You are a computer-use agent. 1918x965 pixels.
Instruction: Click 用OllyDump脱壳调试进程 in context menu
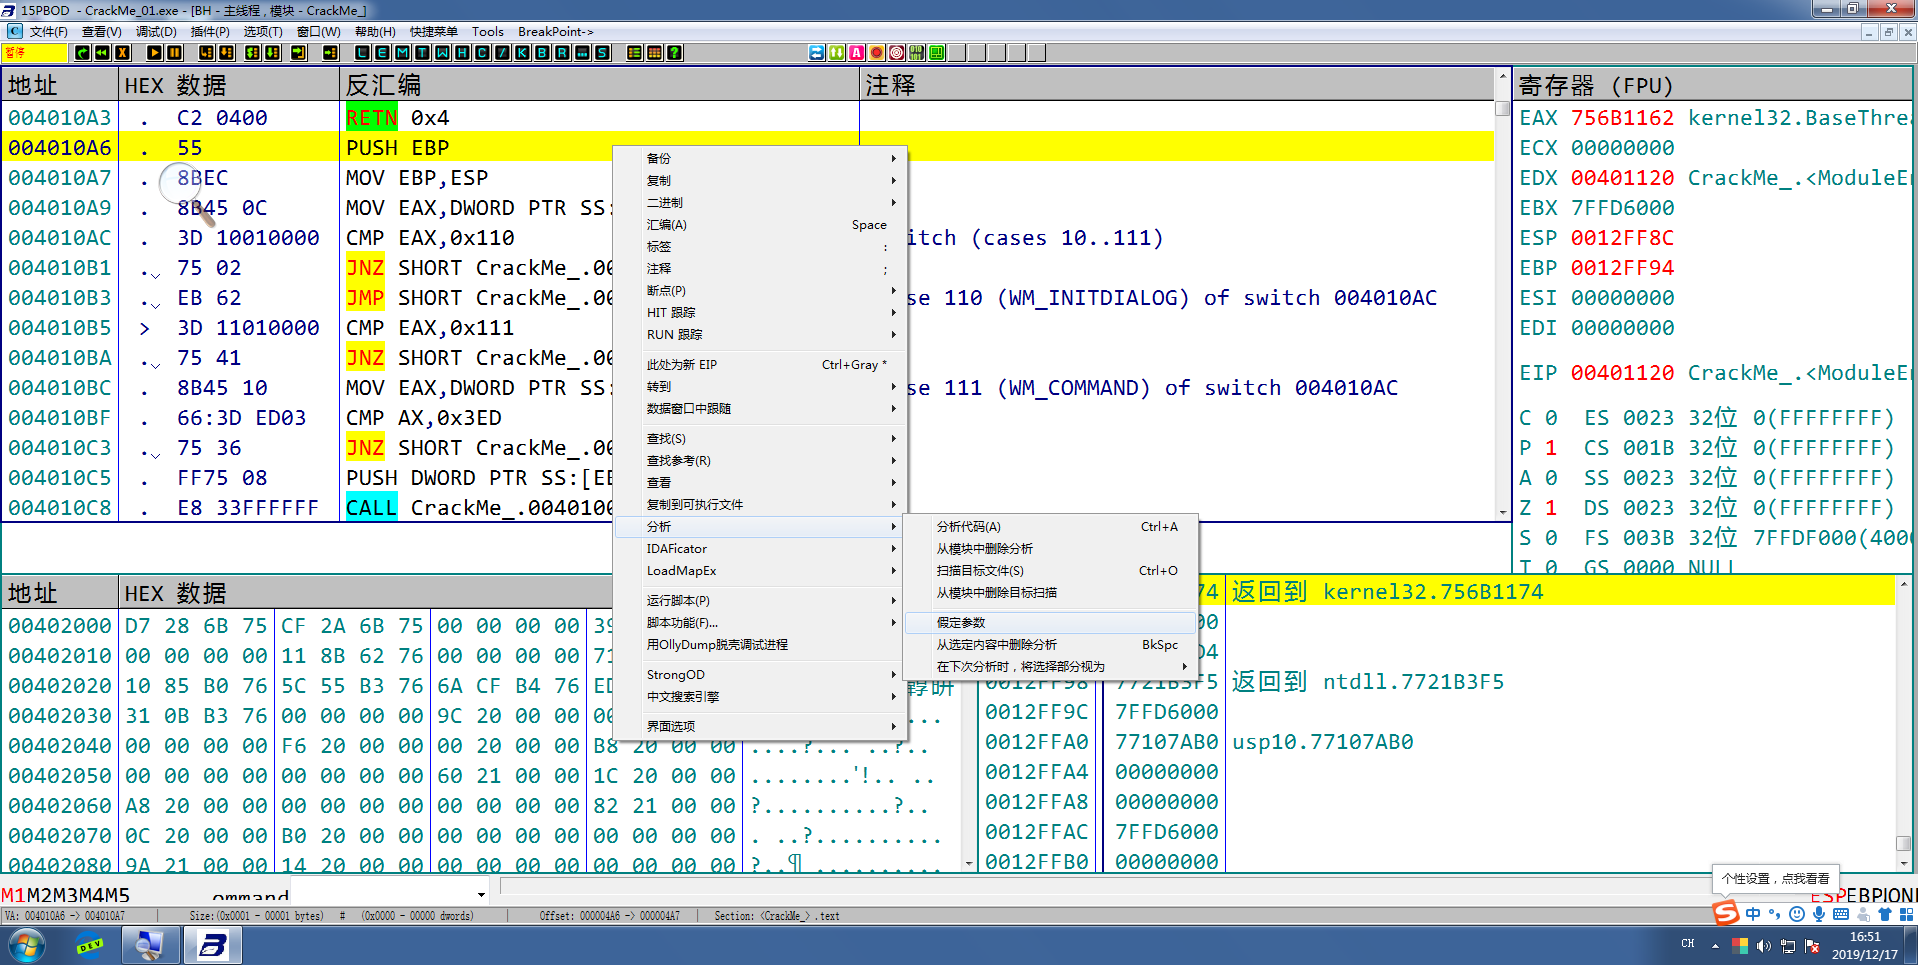(760, 645)
